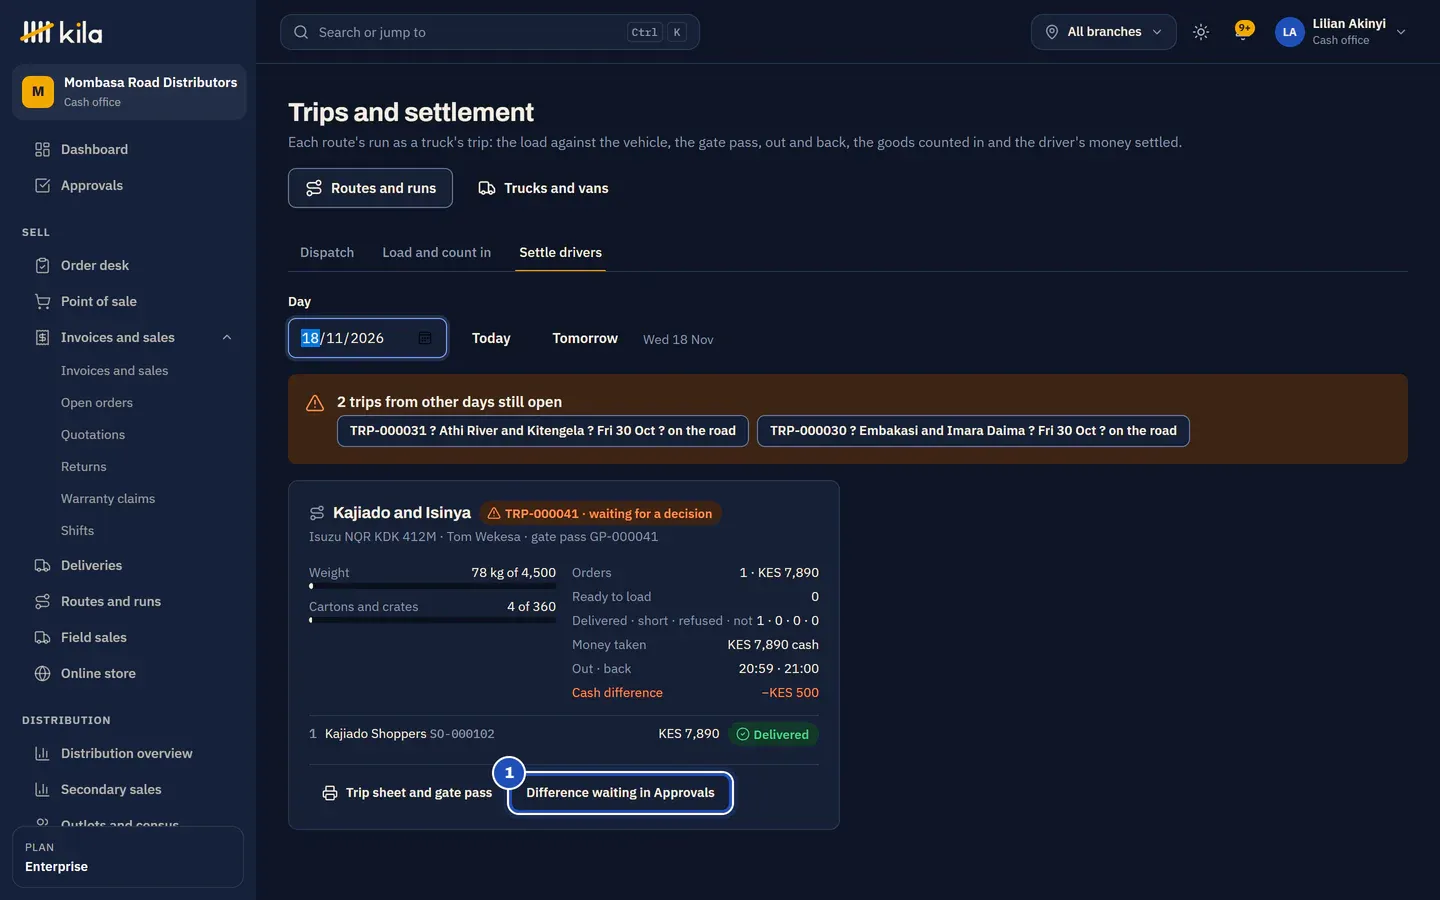Viewport: 1440px width, 900px height.
Task: Open trip TRP-000031 Athi River and Kitengela
Action: (543, 431)
